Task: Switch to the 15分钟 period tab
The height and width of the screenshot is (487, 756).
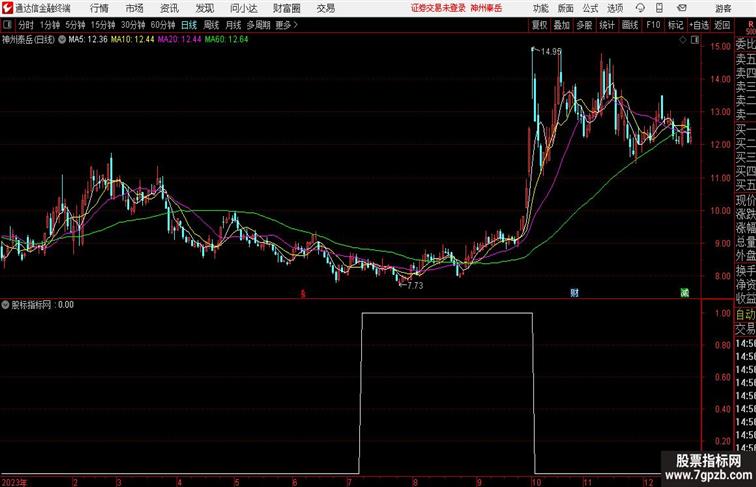Action: tap(103, 25)
